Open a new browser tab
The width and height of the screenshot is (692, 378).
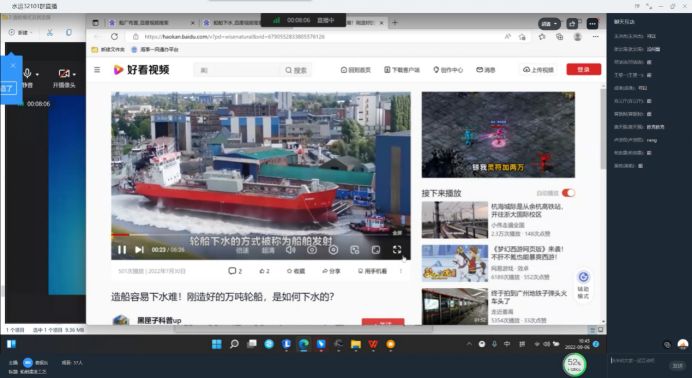tap(395, 22)
